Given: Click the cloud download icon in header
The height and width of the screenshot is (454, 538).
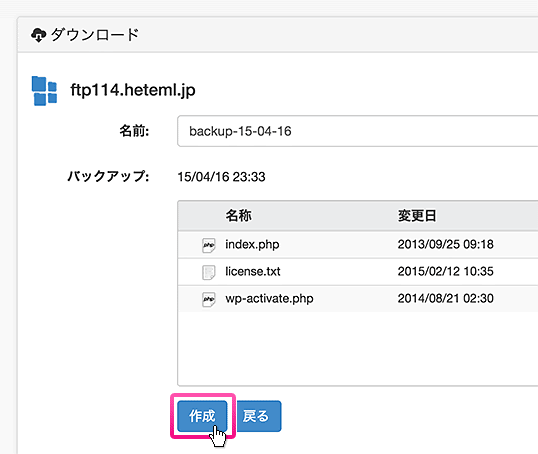Looking at the screenshot, I should click(x=38, y=35).
